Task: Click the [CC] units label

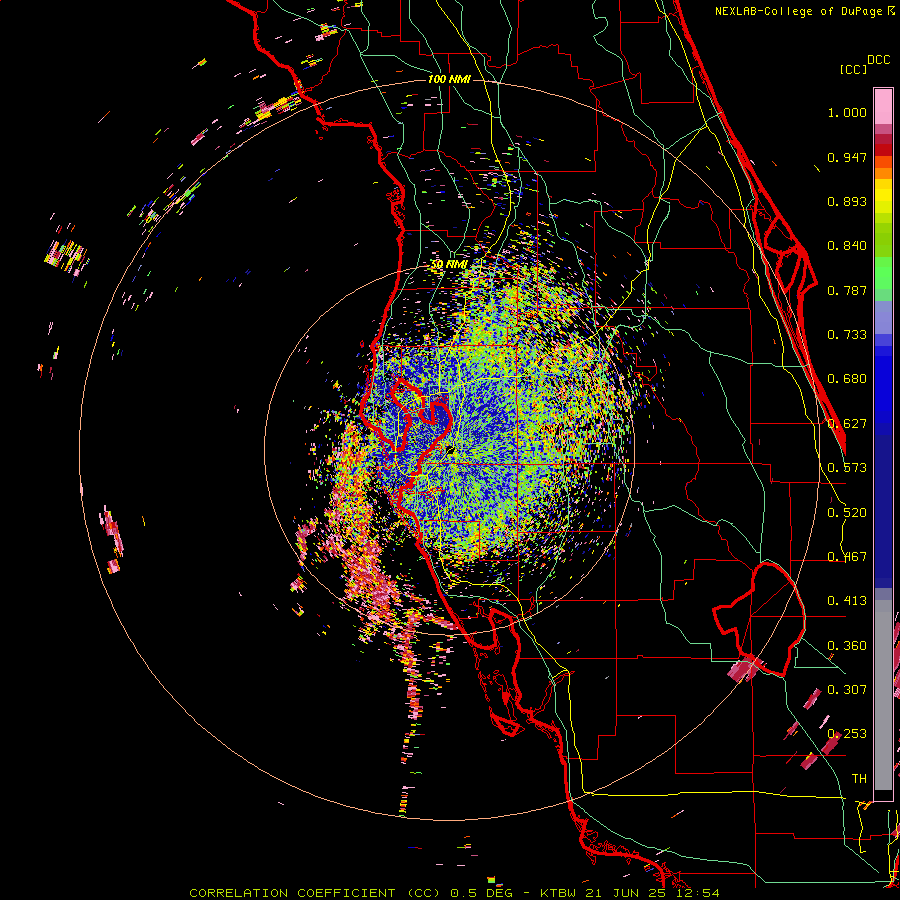Action: click(x=853, y=69)
